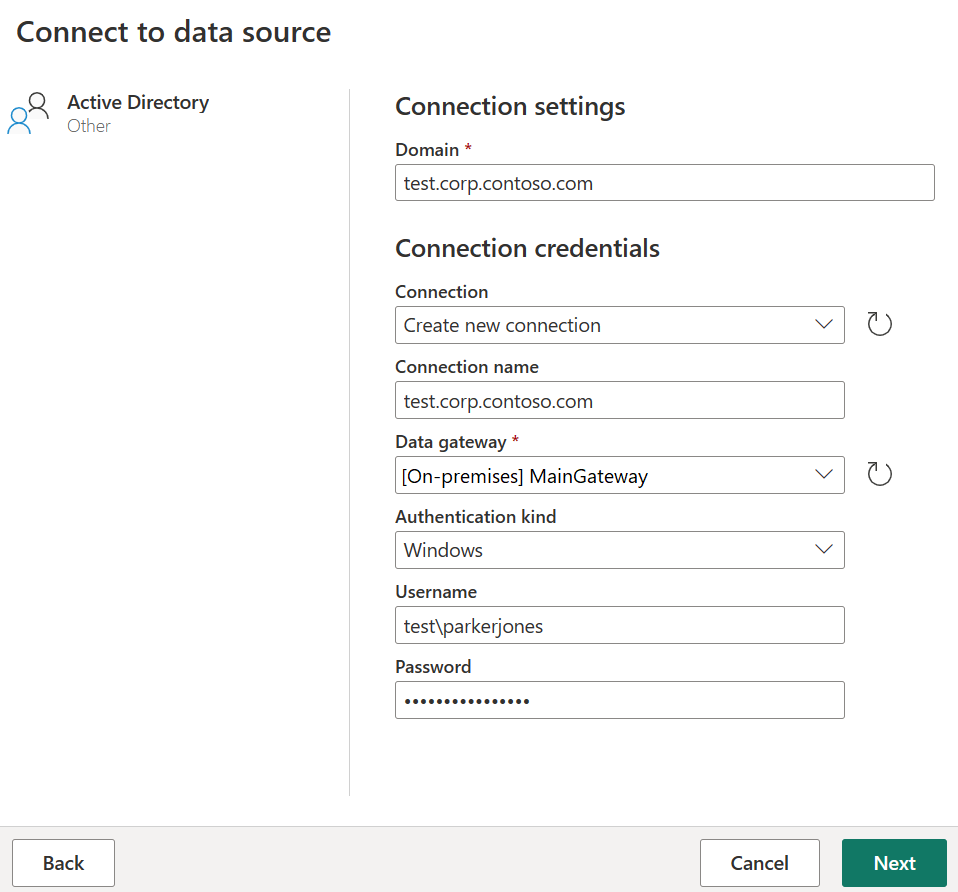Click the Next button
Viewport: 958px width, 892px height.
(893, 862)
